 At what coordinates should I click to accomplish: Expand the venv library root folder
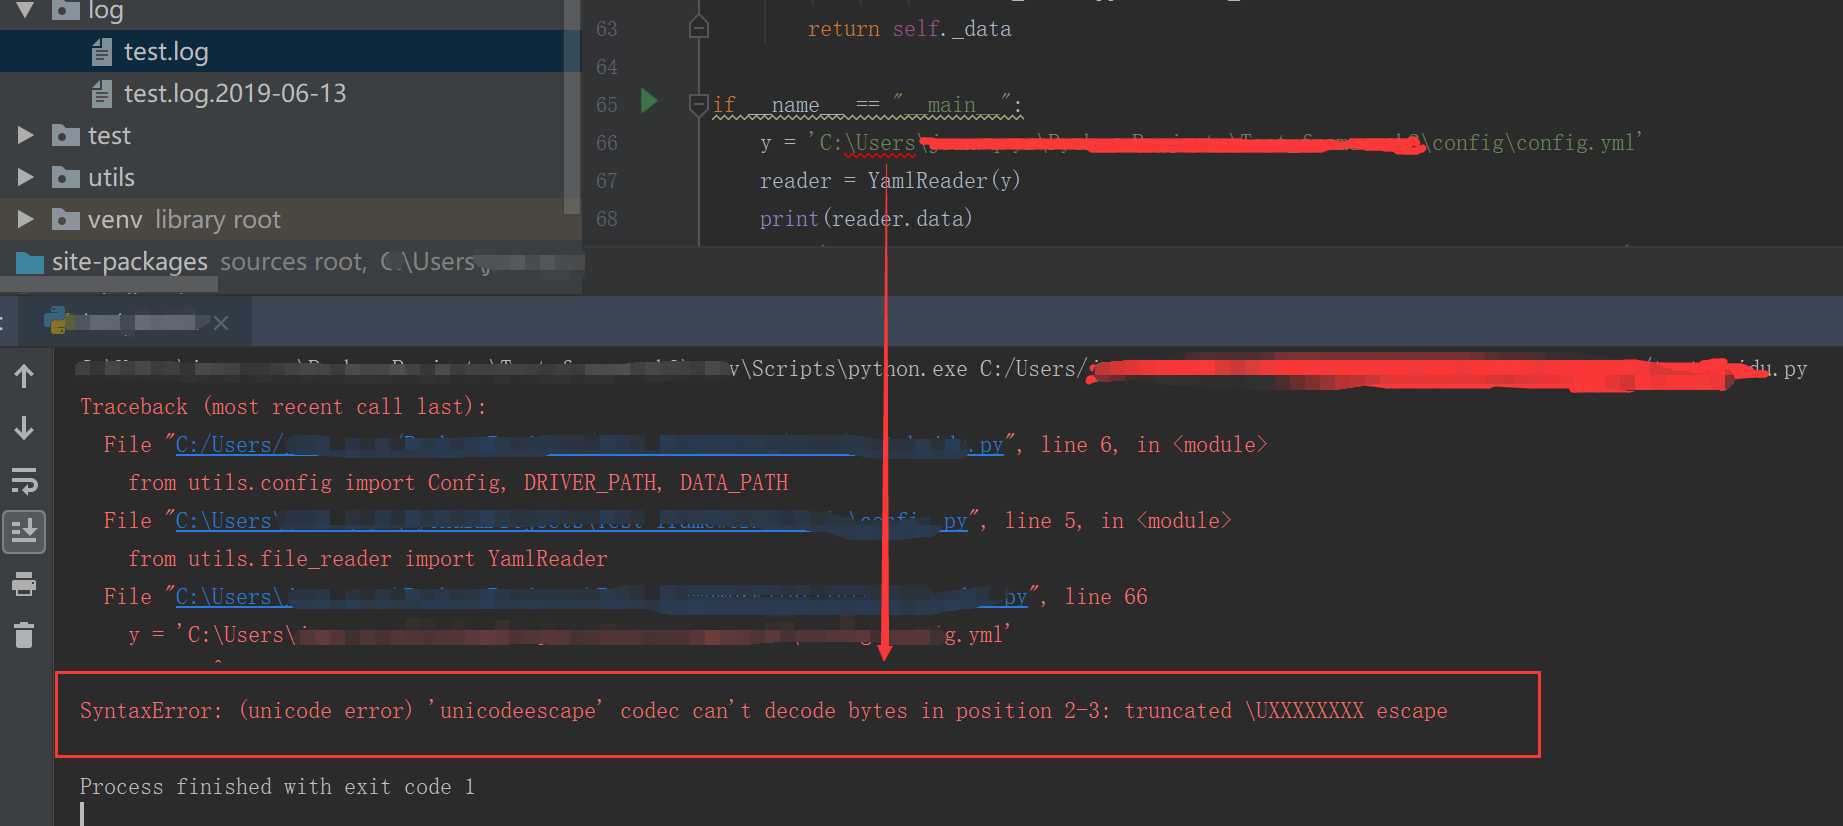[x=26, y=219]
